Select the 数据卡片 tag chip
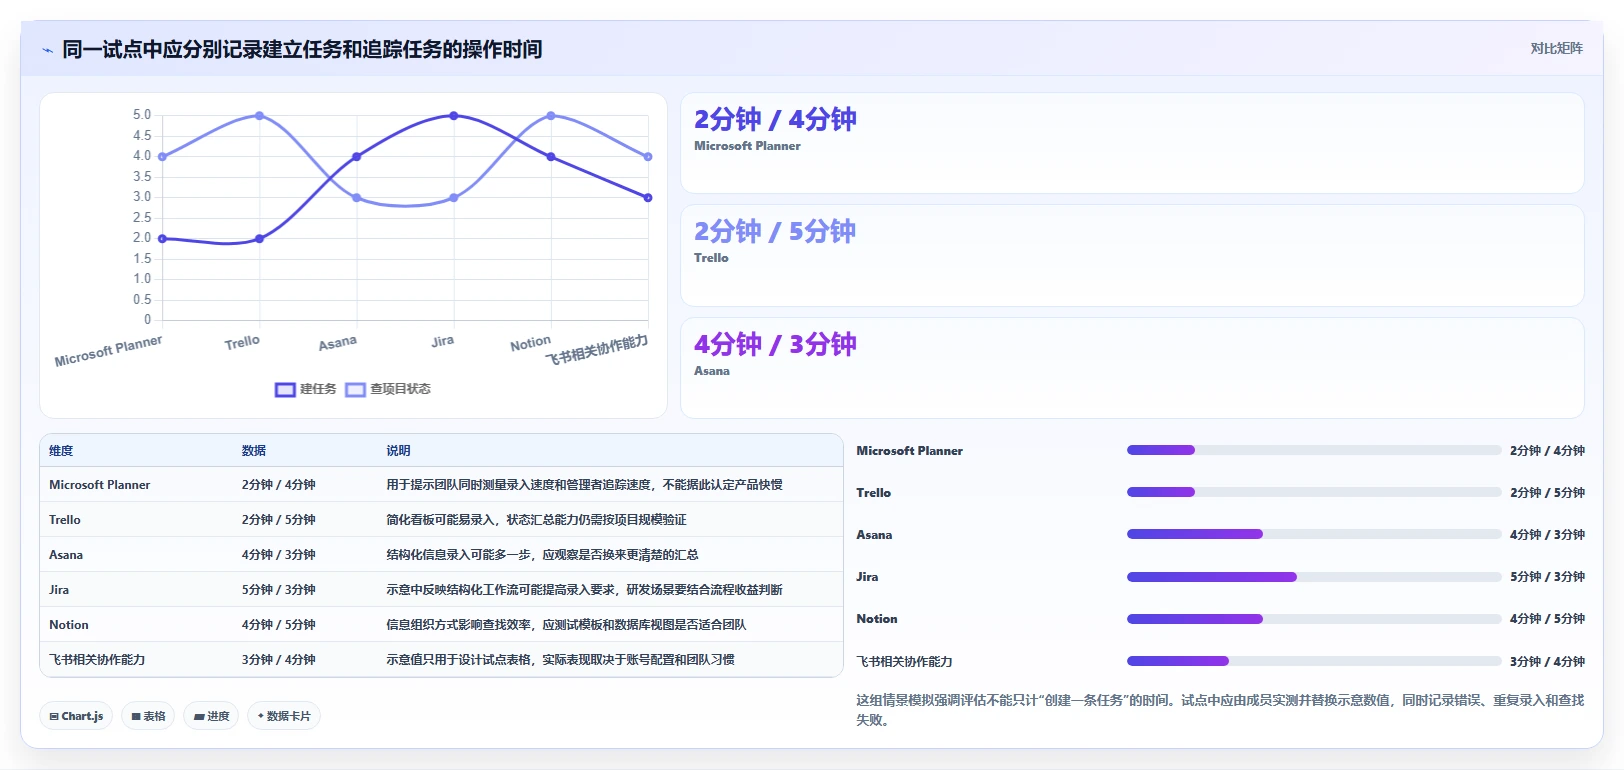Image resolution: width=1624 pixels, height=770 pixels. pos(284,716)
